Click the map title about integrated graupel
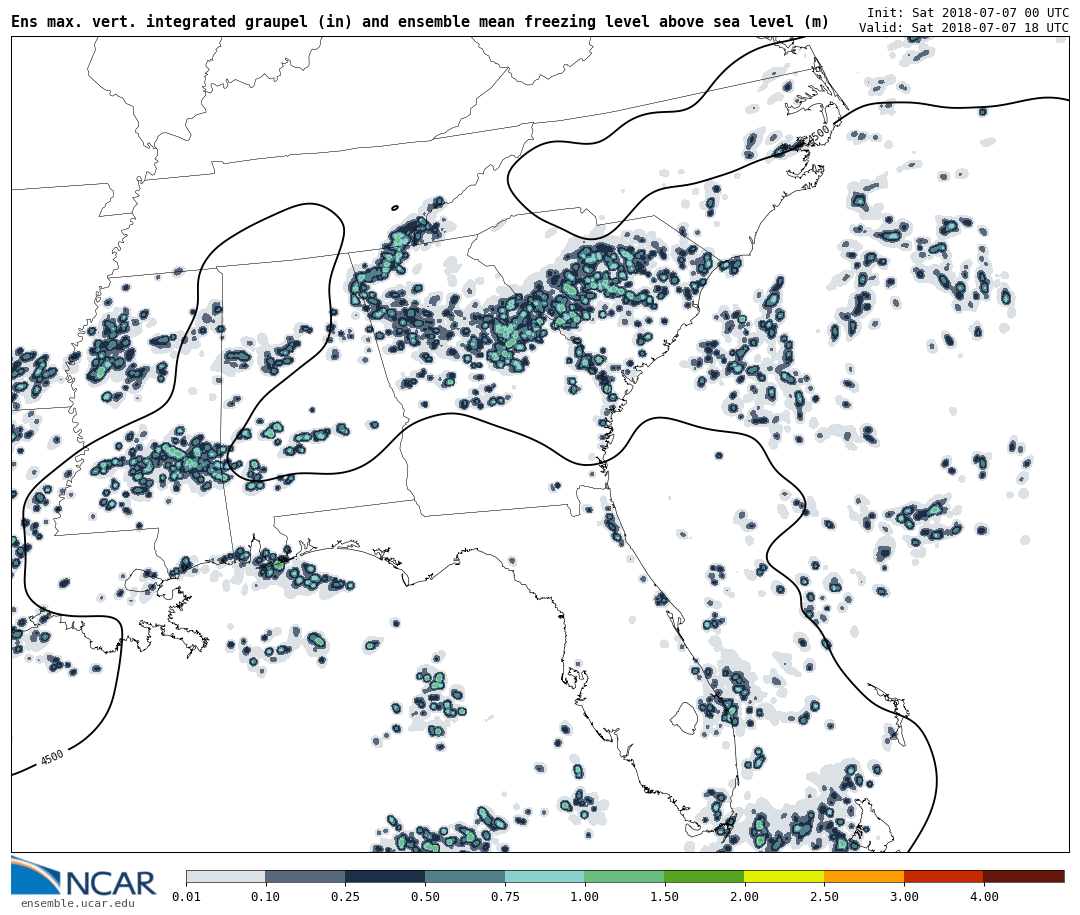 [x=420, y=22]
